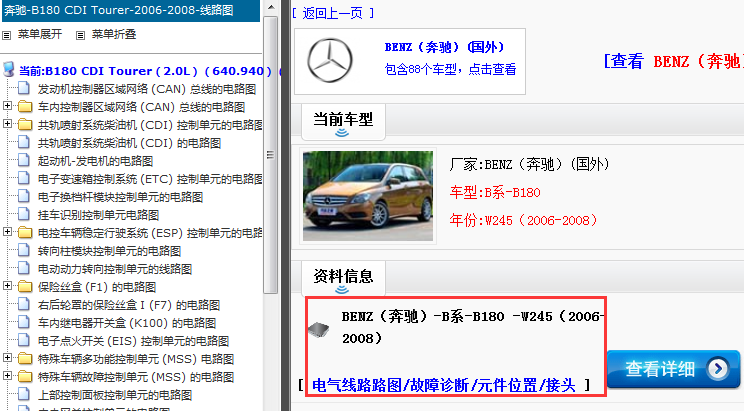Click the brown B-class car thumbnail
The width and height of the screenshot is (744, 411).
(x=368, y=196)
